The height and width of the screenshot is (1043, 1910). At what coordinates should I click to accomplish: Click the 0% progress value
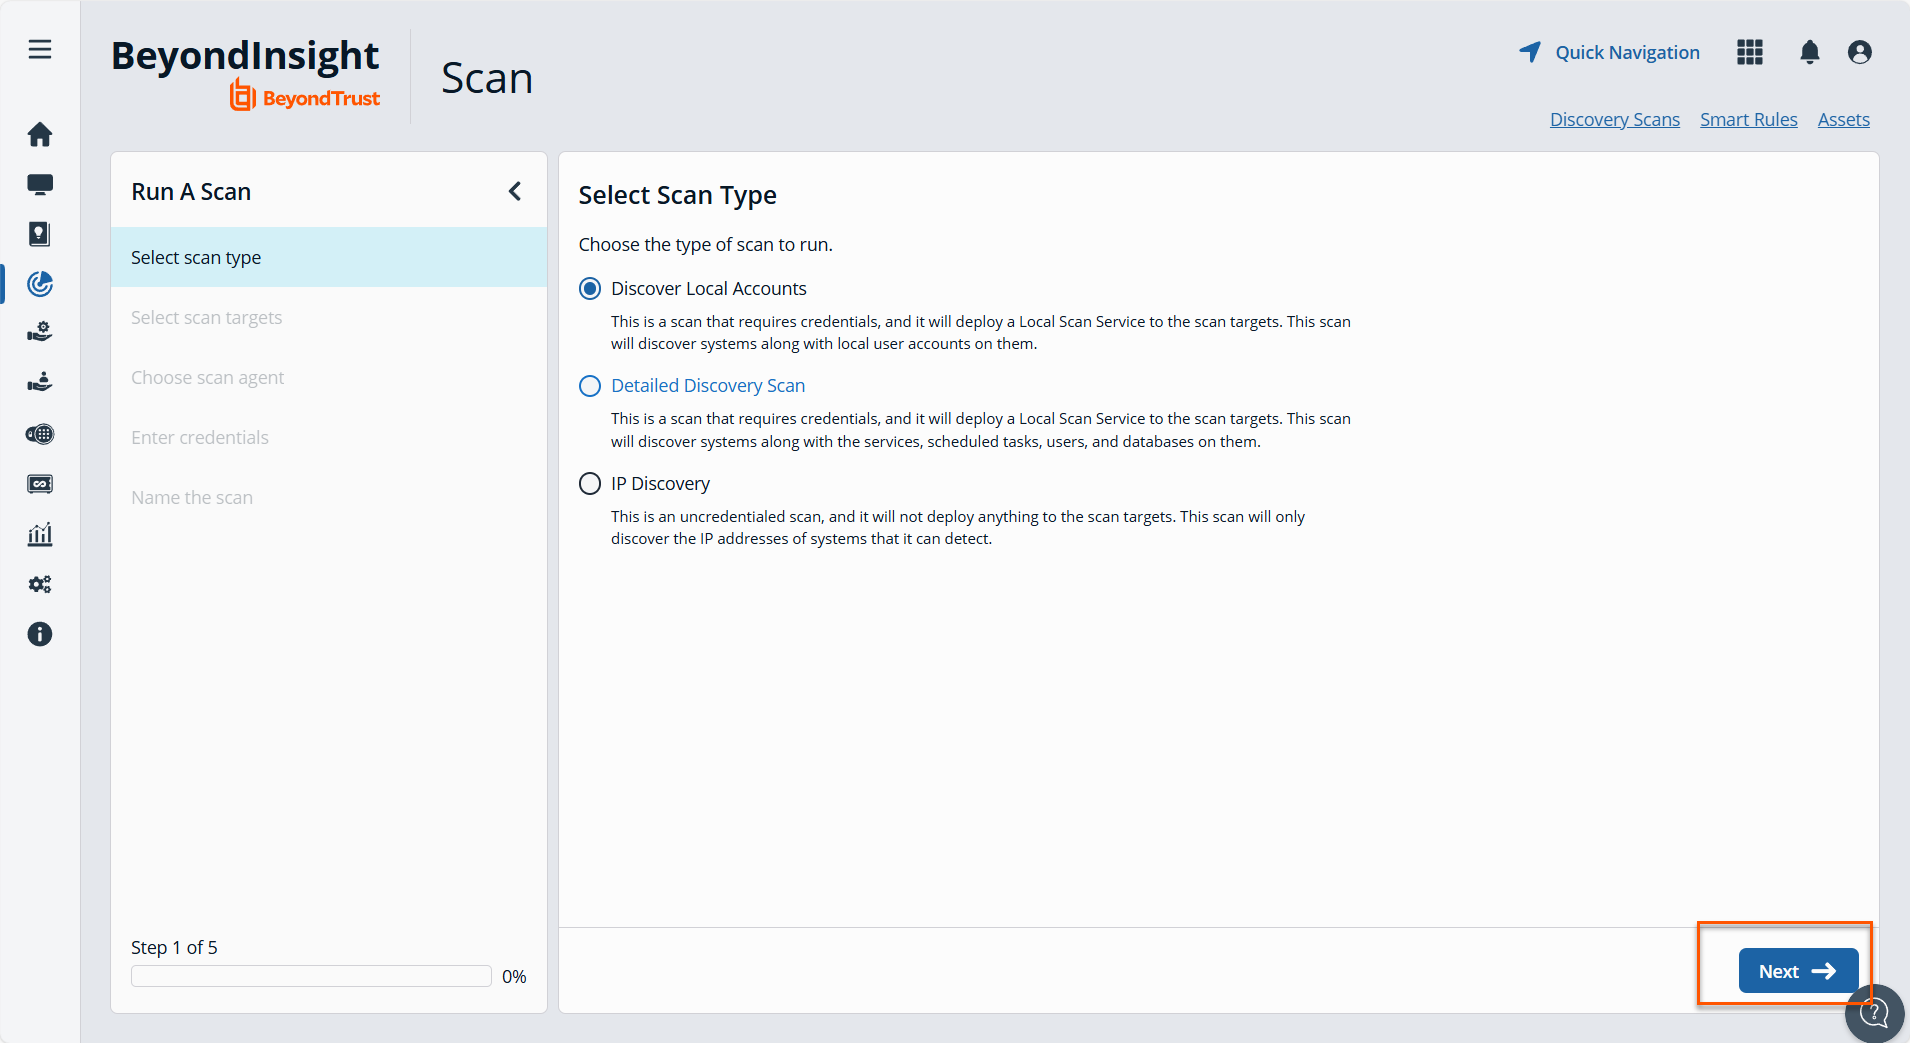[x=514, y=977]
